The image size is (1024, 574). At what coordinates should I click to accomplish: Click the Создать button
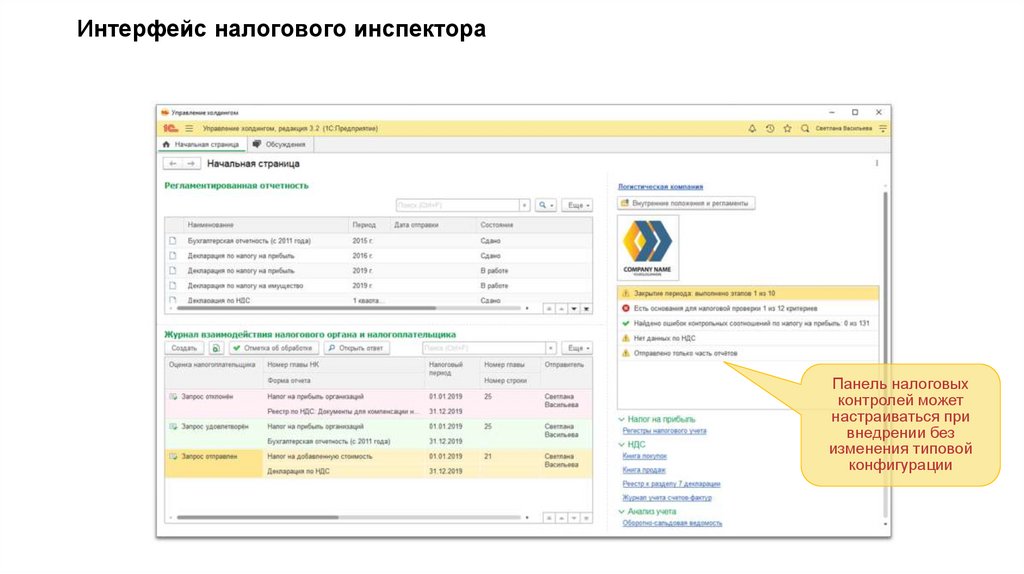coord(184,348)
